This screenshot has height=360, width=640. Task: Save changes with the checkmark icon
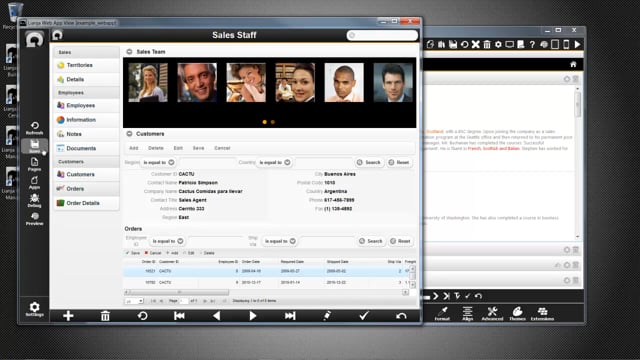(364, 316)
